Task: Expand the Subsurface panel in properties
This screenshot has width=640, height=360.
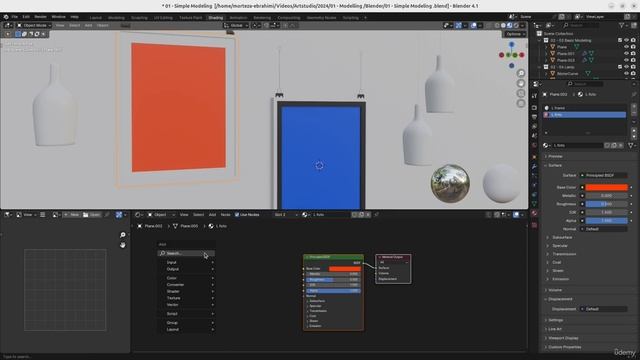Action: pyautogui.click(x=562, y=238)
